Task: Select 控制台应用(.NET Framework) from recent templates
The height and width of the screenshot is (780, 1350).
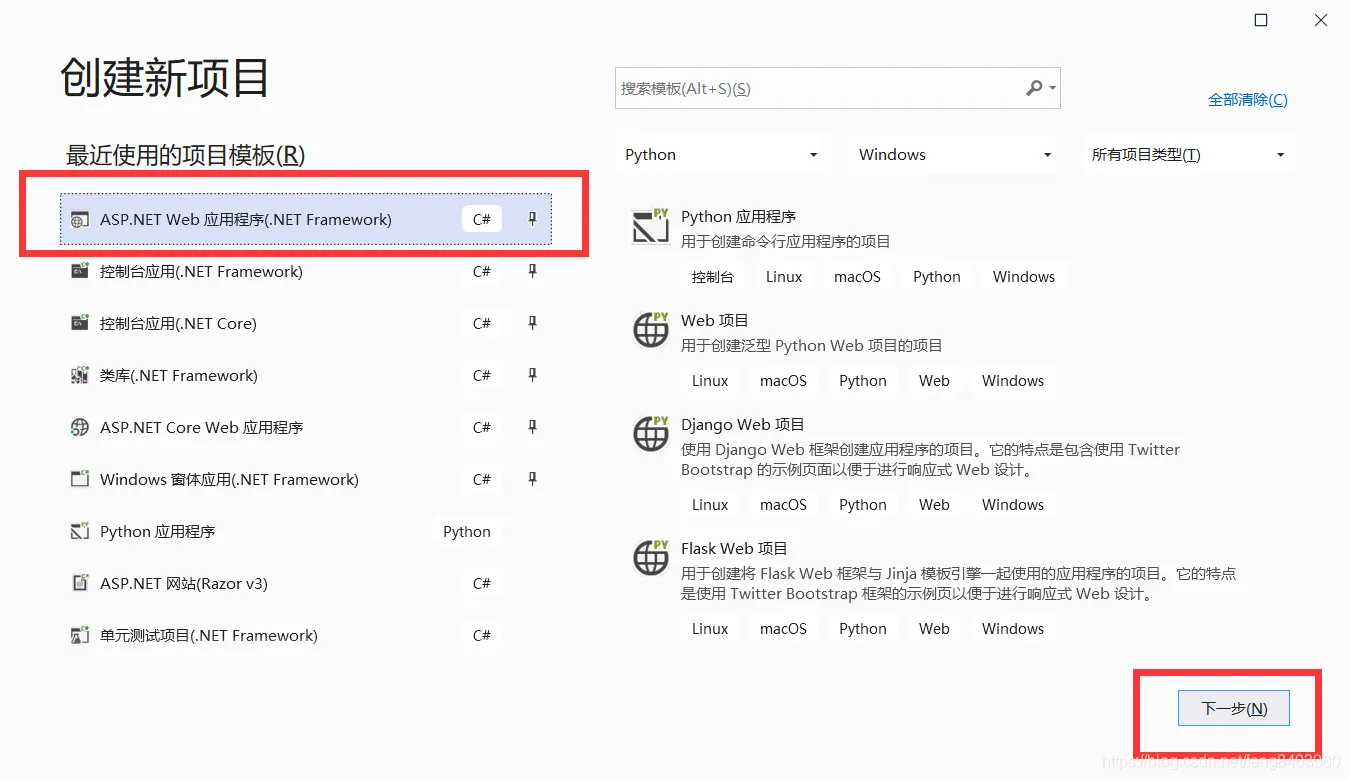Action: (305, 271)
